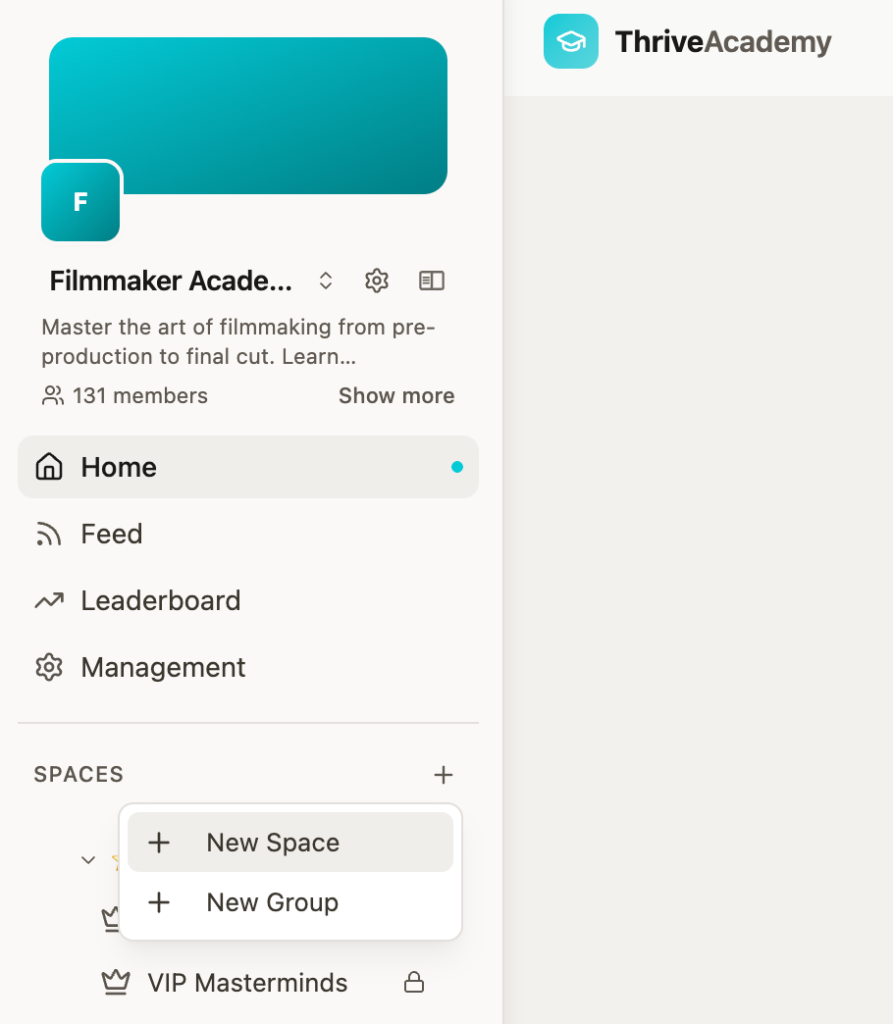Image resolution: width=893 pixels, height=1024 pixels.
Task: Click the Feed RSS icon
Action: tap(49, 534)
